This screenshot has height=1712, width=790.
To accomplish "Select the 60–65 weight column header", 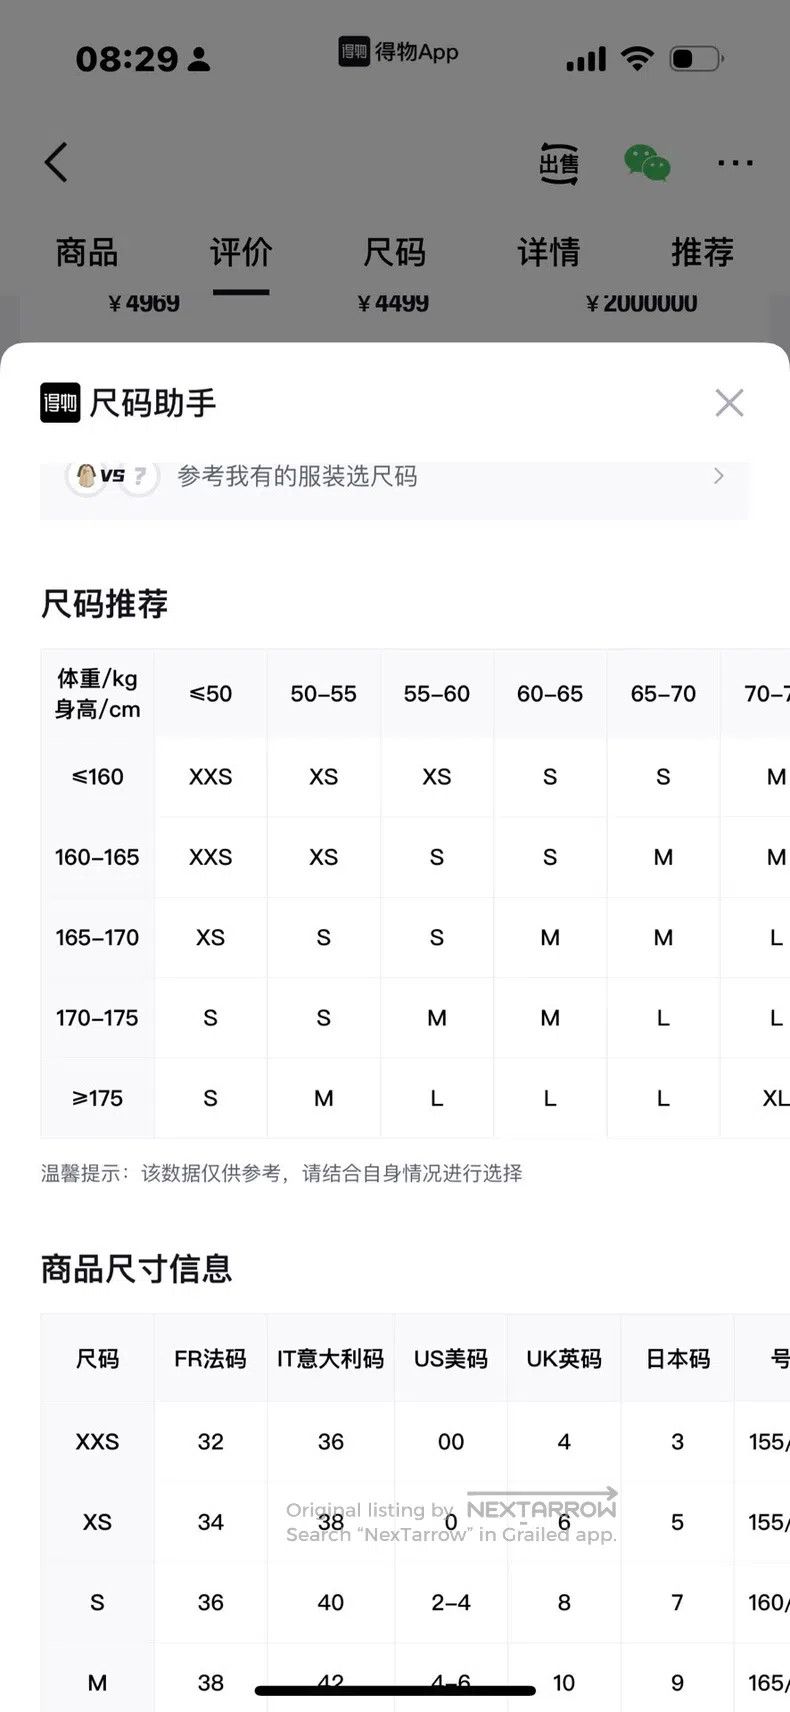I will click(550, 693).
